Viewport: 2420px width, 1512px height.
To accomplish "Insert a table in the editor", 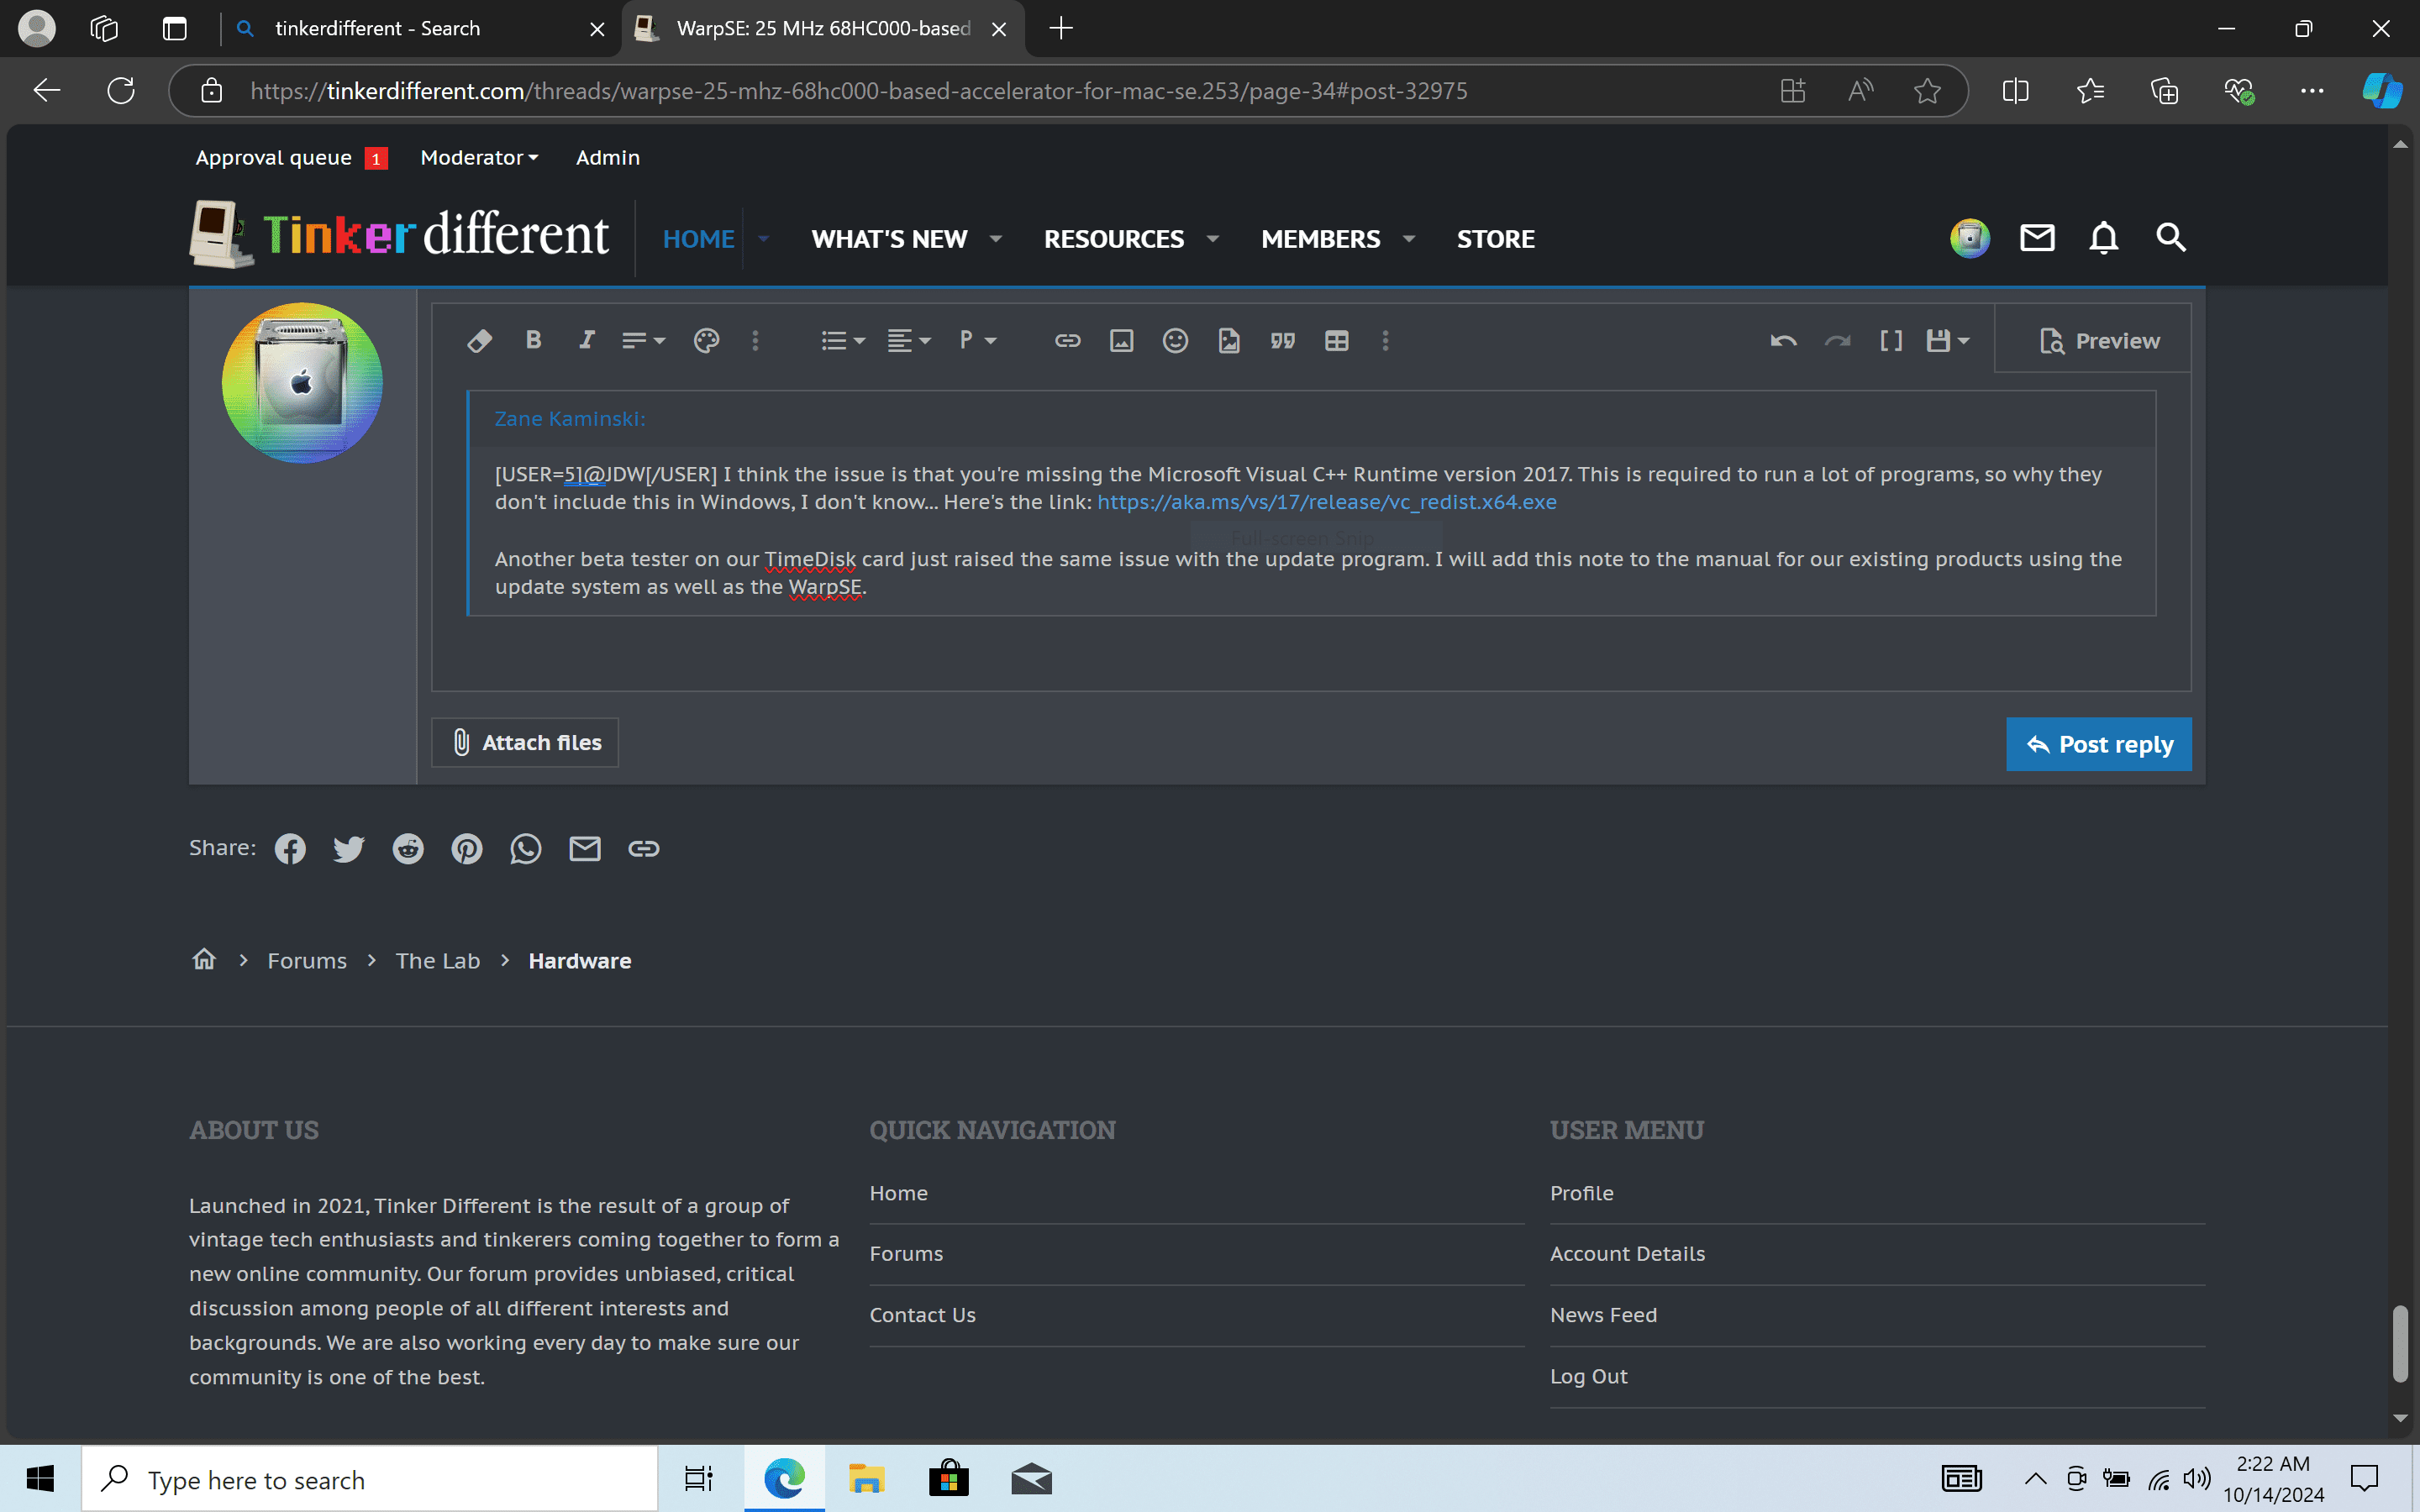I will click(1336, 341).
